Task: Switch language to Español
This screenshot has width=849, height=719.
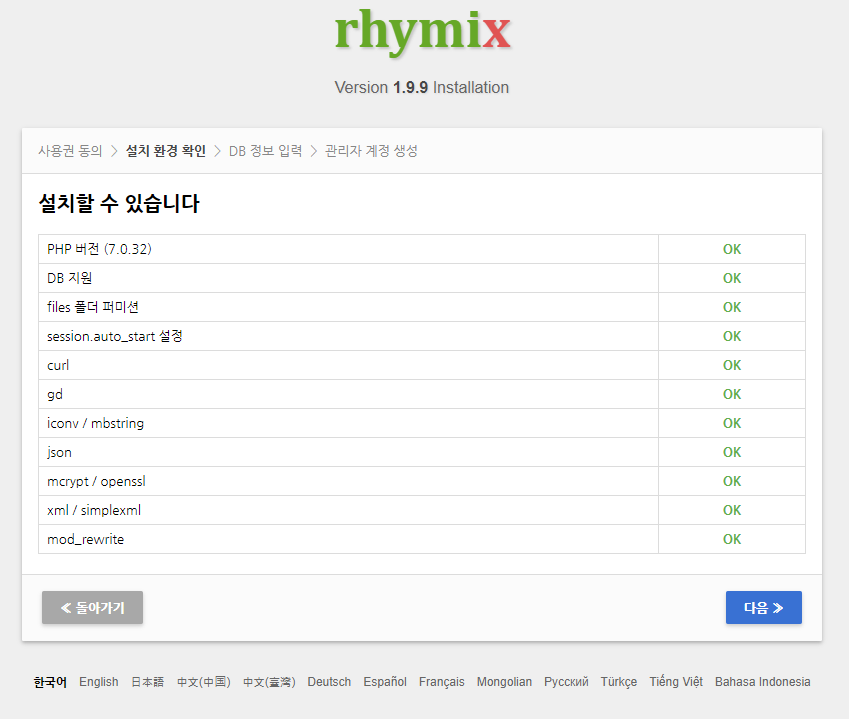Action: click(x=385, y=682)
